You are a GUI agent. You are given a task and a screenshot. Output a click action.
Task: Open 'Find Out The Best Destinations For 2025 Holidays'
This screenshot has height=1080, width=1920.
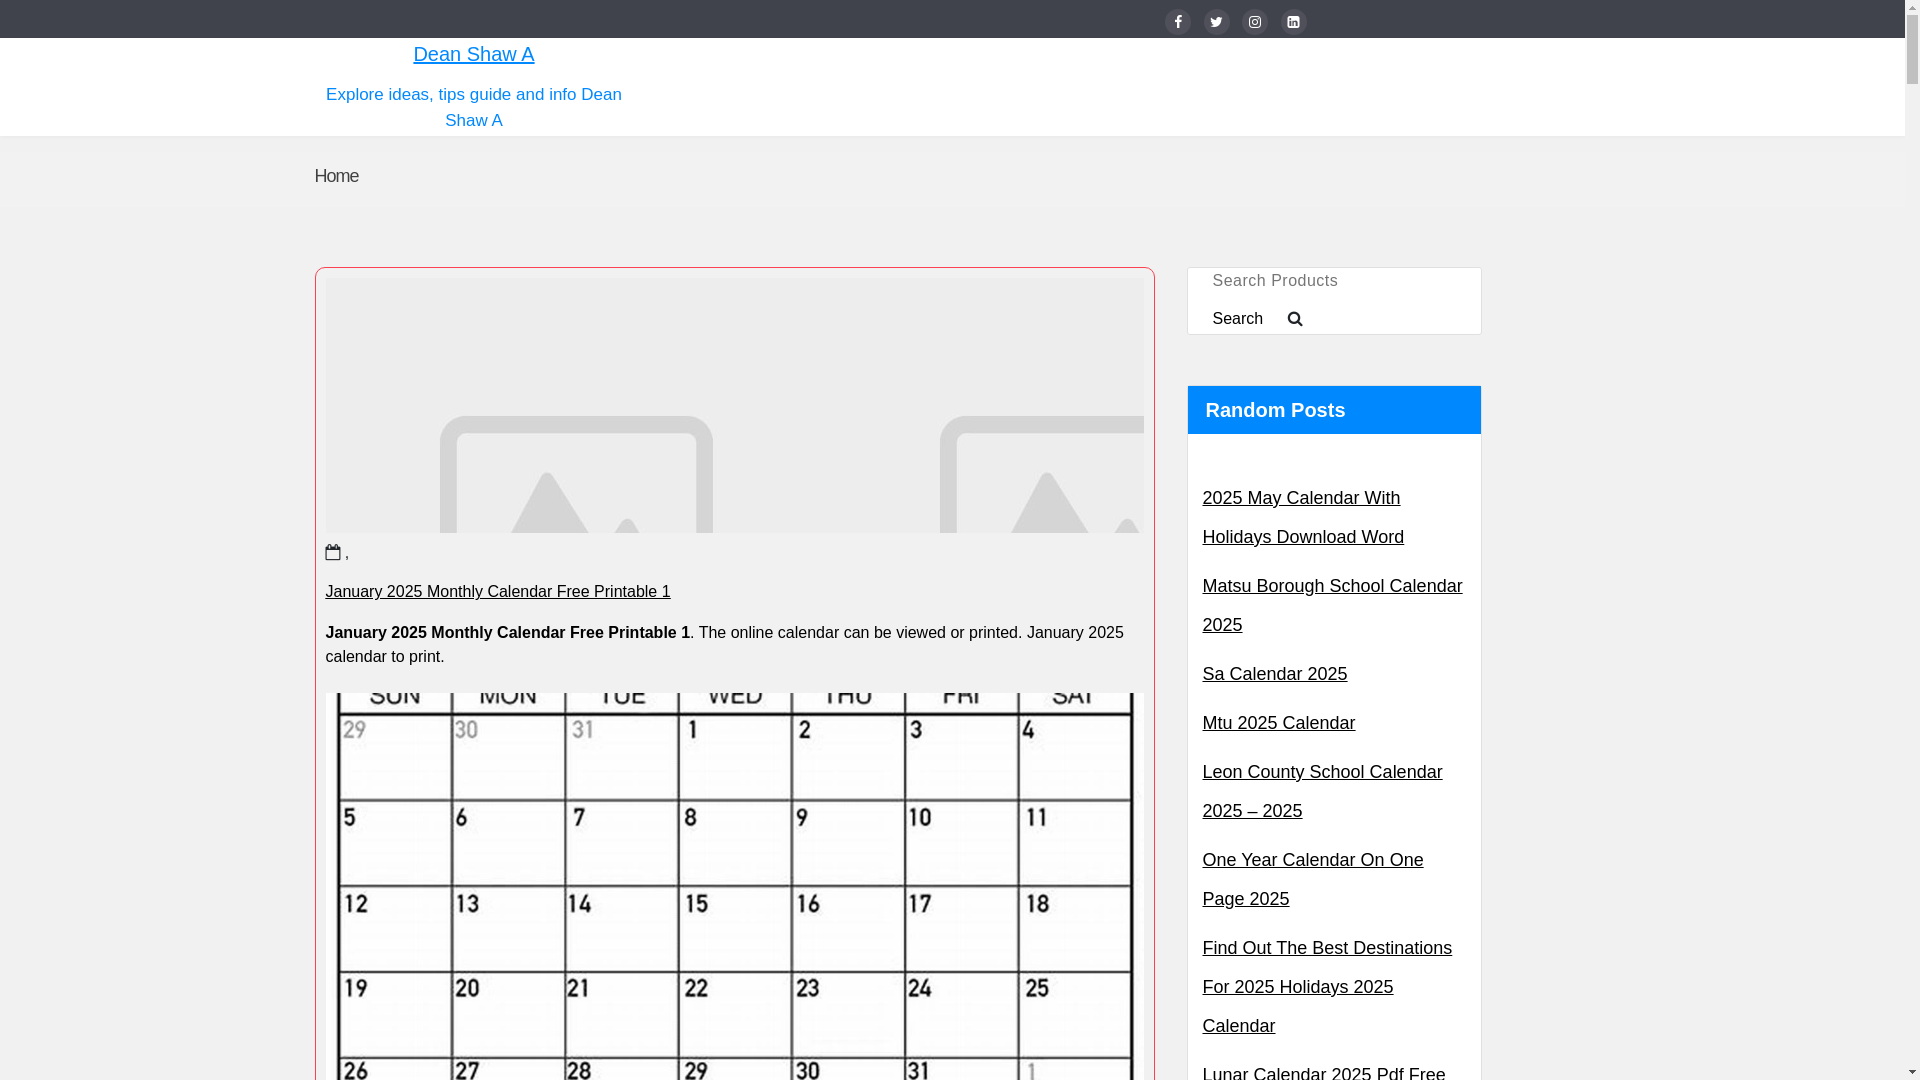coord(1326,987)
